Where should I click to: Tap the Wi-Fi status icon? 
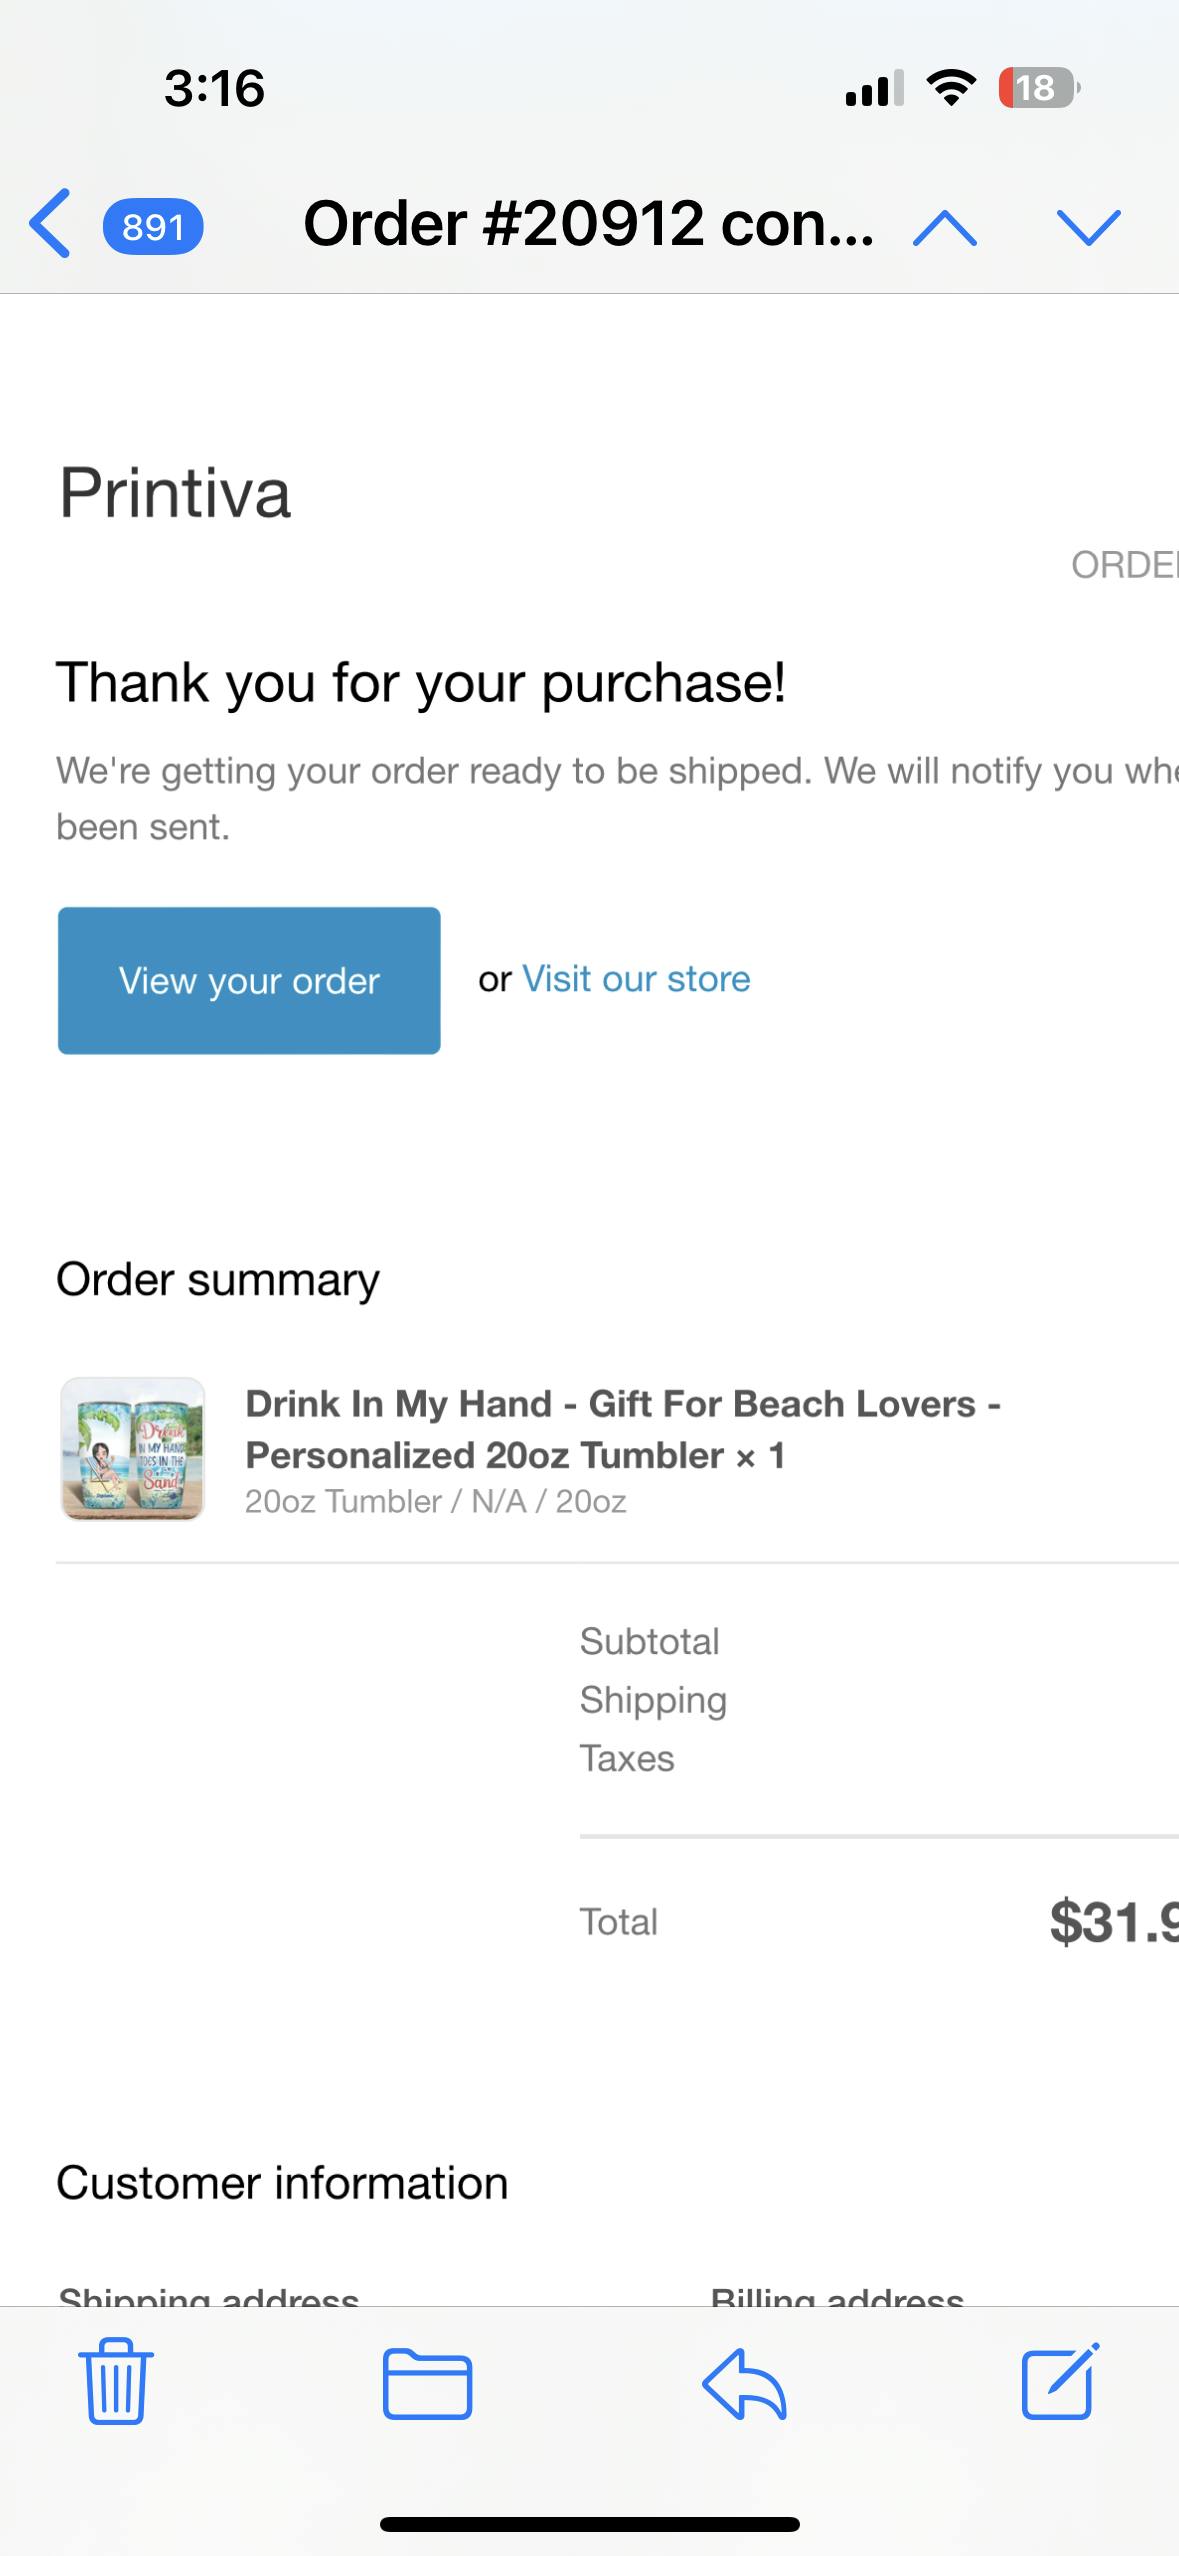[951, 88]
